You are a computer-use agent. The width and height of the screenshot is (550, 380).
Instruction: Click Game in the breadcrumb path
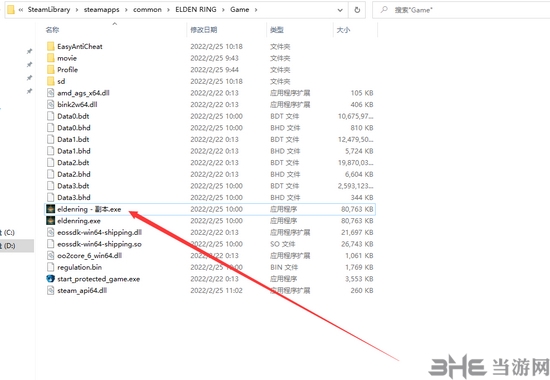[240, 9]
